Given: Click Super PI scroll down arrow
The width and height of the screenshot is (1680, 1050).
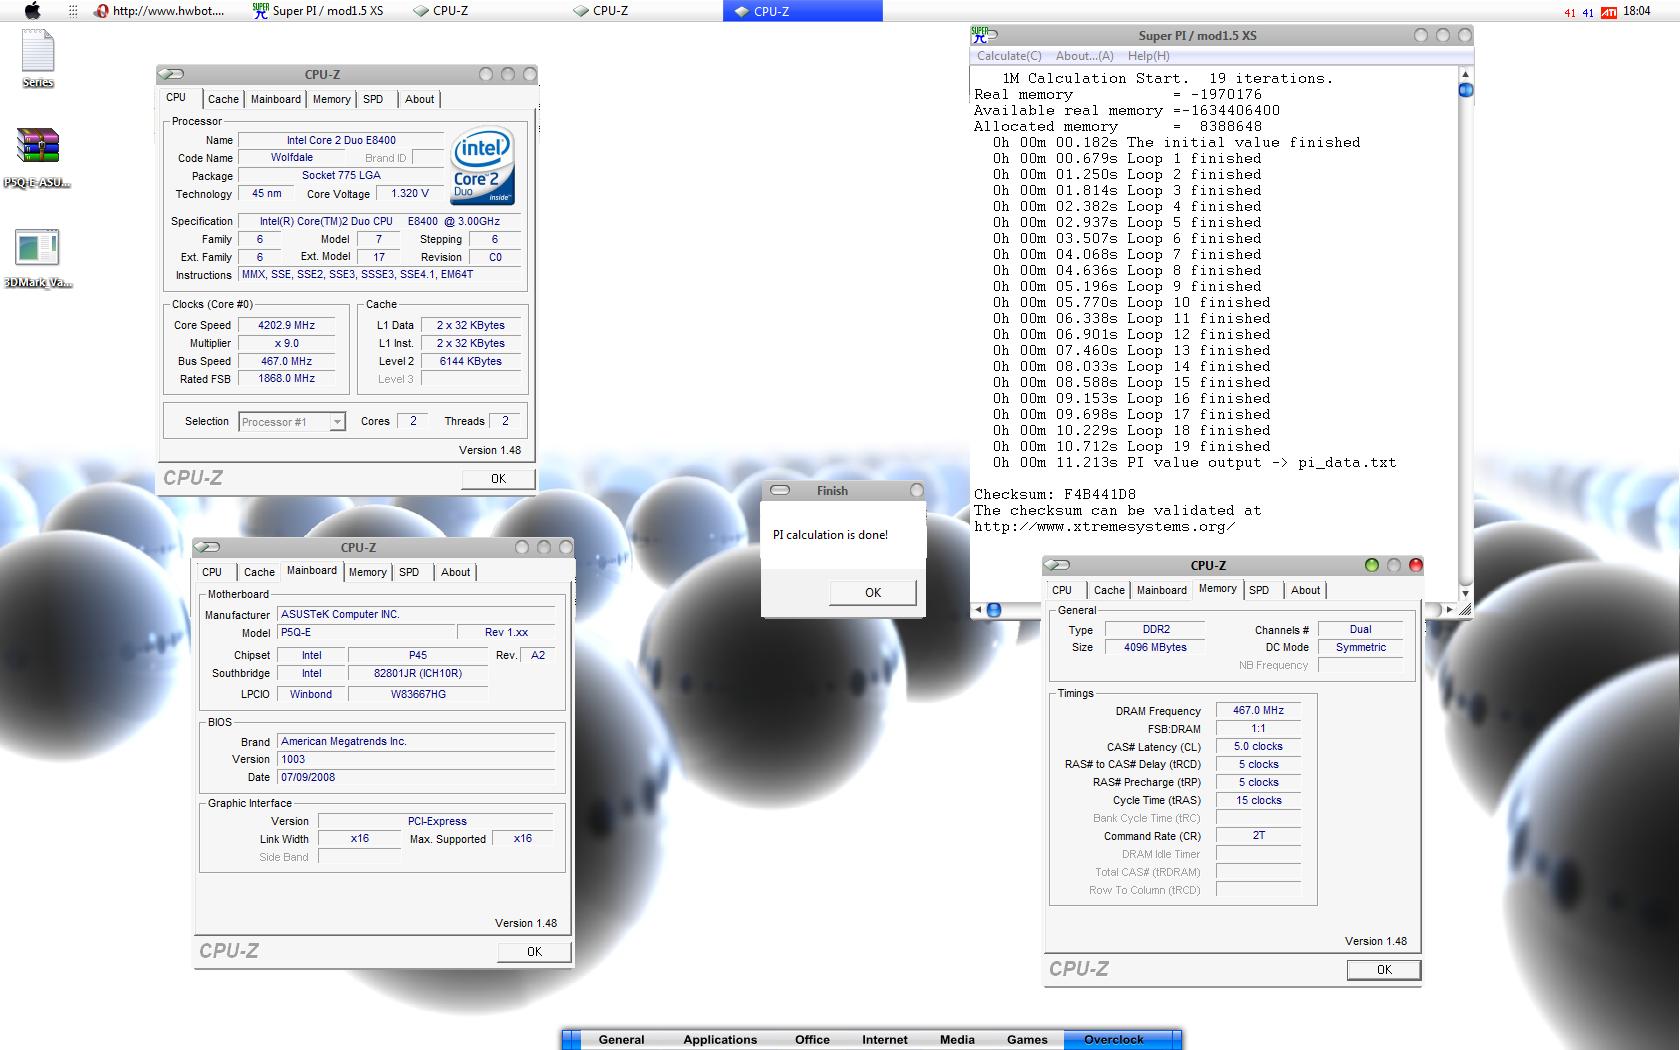Looking at the screenshot, I should pos(1465,594).
